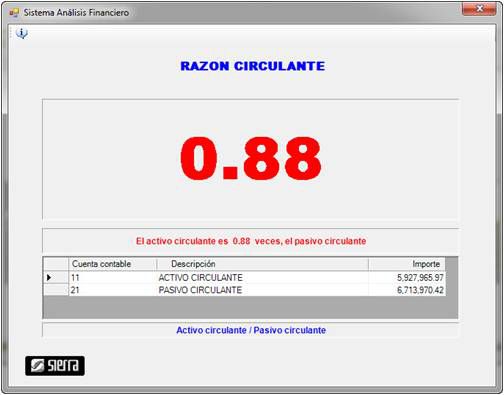Click the information icon in the toolbar

pyautogui.click(x=22, y=33)
